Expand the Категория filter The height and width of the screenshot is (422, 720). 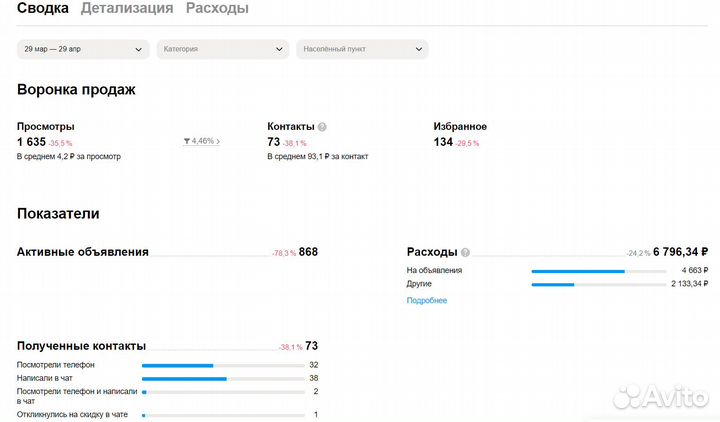[222, 49]
